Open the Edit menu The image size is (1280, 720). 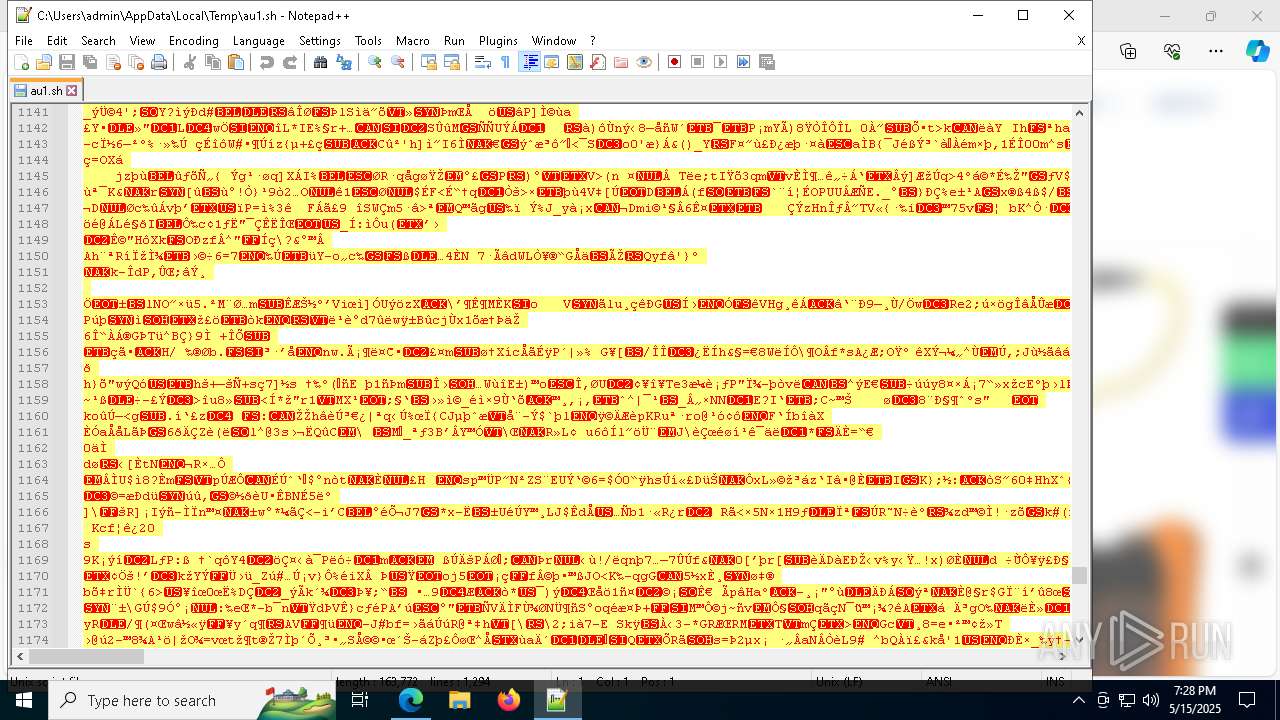pyautogui.click(x=57, y=40)
